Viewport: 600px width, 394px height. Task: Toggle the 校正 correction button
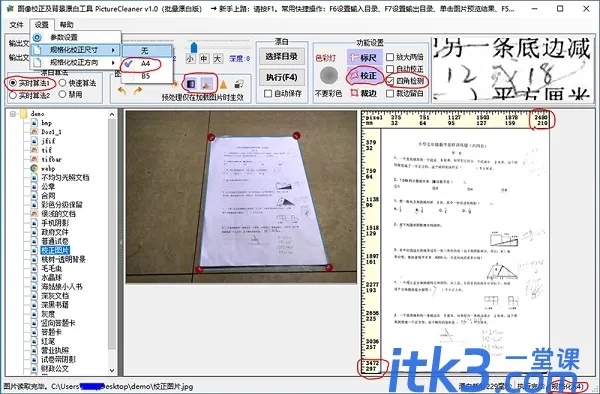tap(364, 76)
